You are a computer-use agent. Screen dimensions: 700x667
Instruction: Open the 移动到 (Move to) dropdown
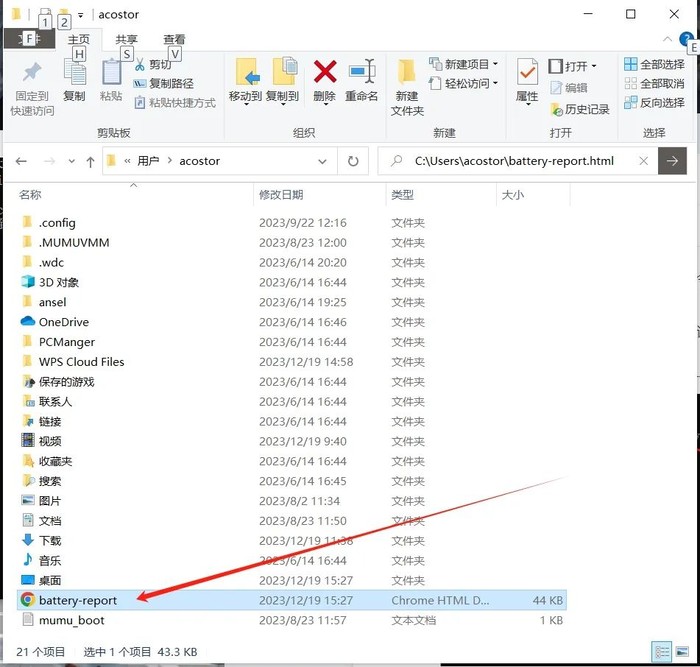coord(245,80)
